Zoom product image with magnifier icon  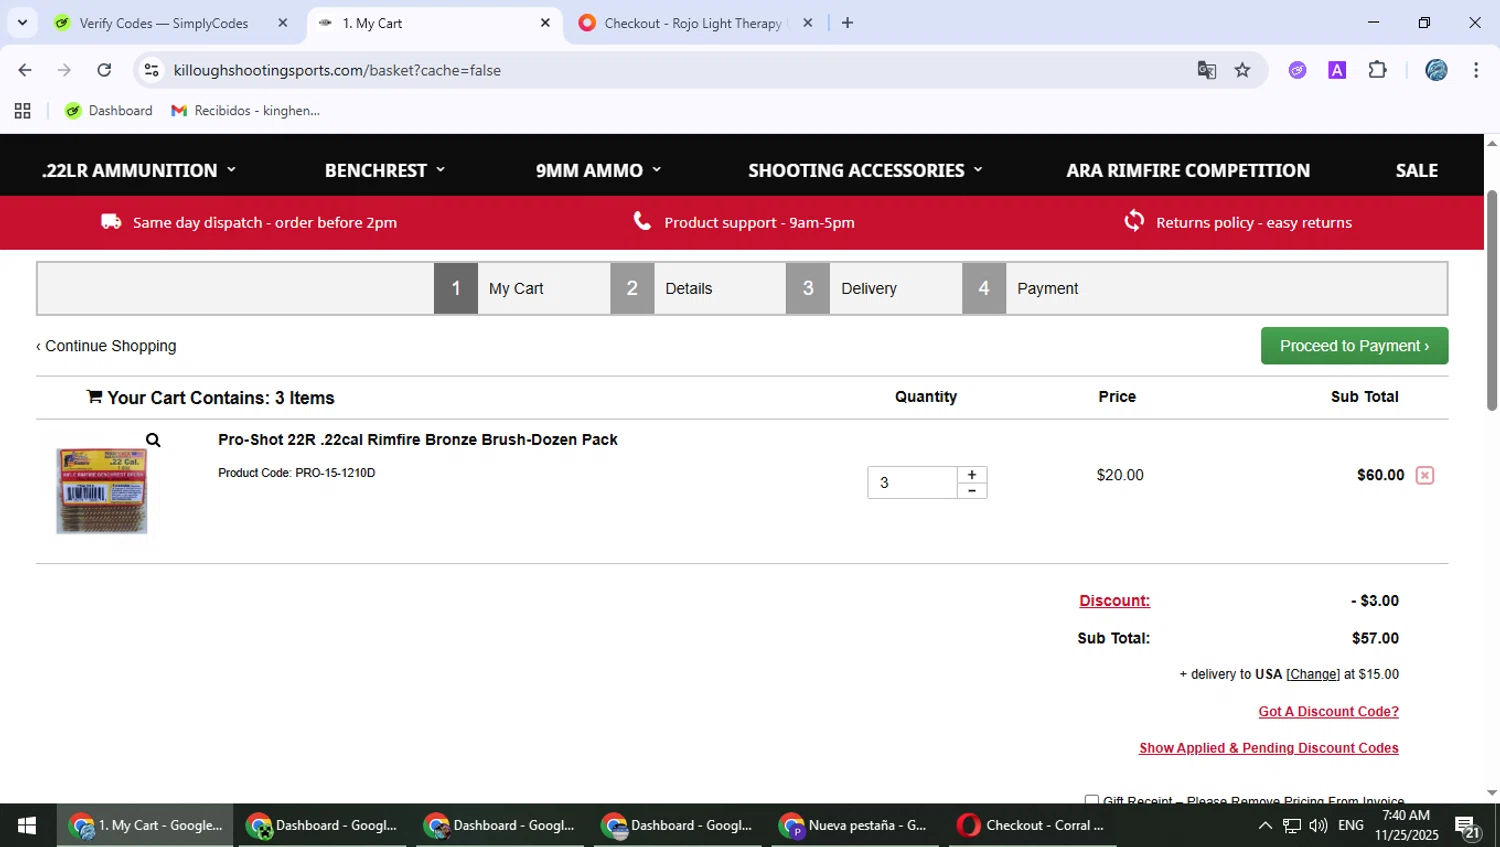153,440
